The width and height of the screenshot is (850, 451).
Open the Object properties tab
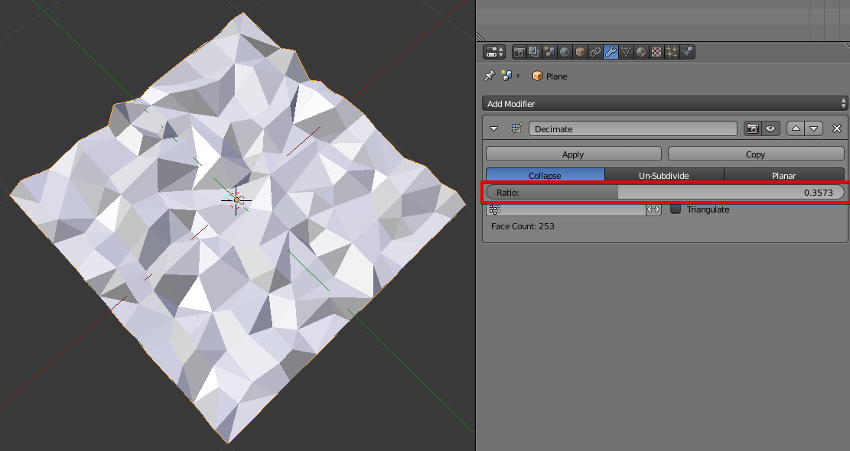coord(580,52)
